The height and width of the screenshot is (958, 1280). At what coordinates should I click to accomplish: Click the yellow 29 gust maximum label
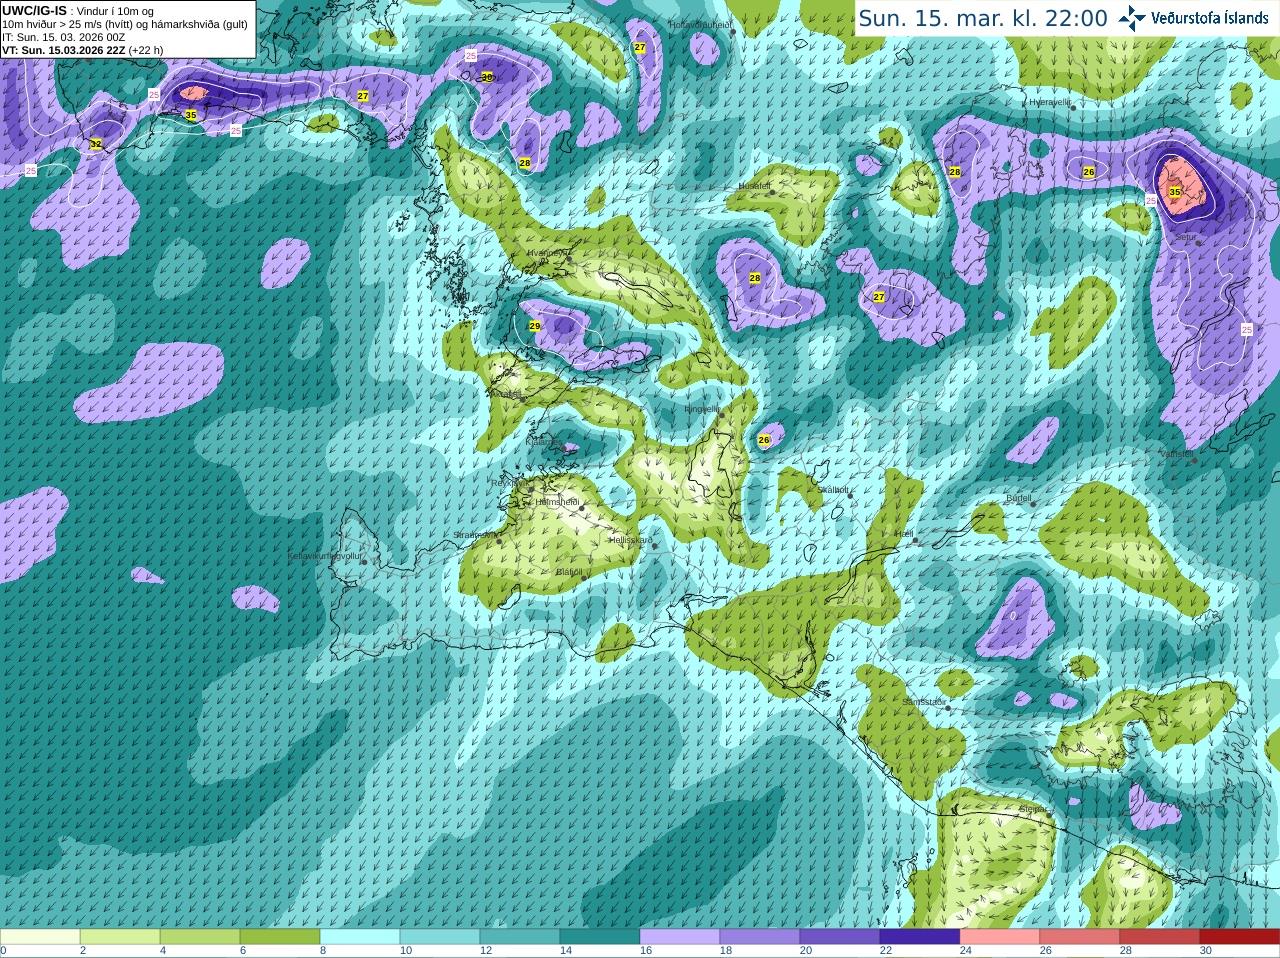[535, 326]
